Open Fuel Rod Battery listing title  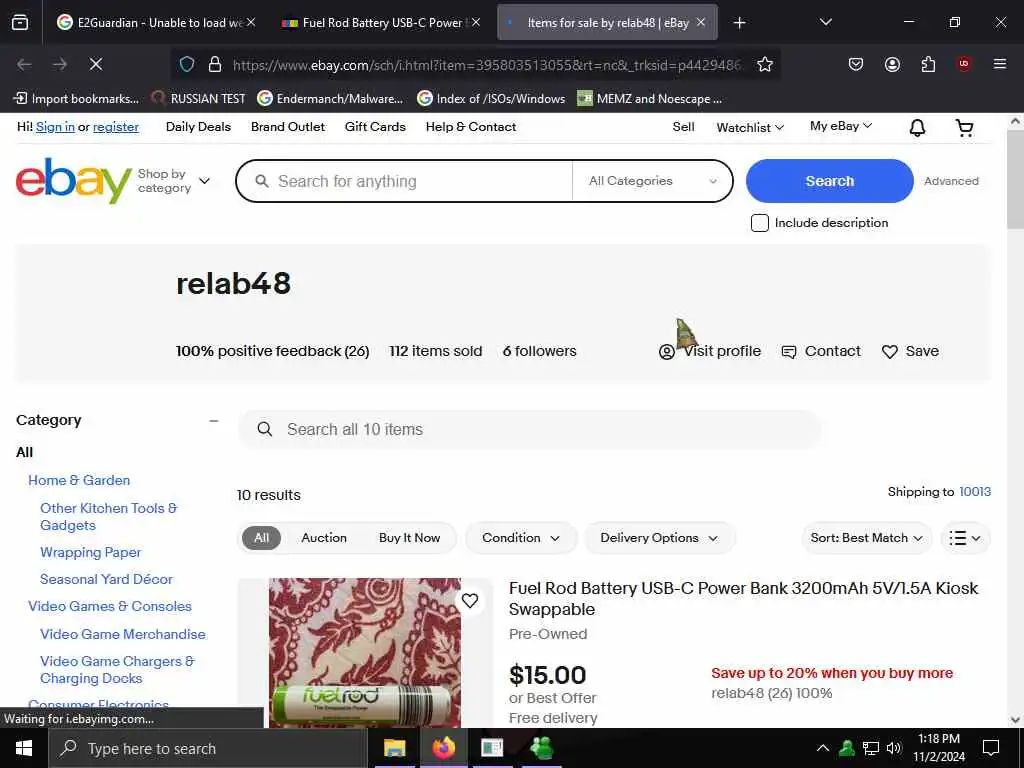(743, 598)
